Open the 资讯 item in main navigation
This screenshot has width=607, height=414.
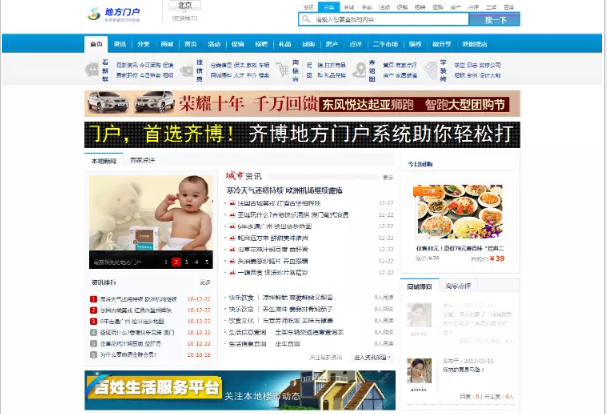(x=120, y=44)
